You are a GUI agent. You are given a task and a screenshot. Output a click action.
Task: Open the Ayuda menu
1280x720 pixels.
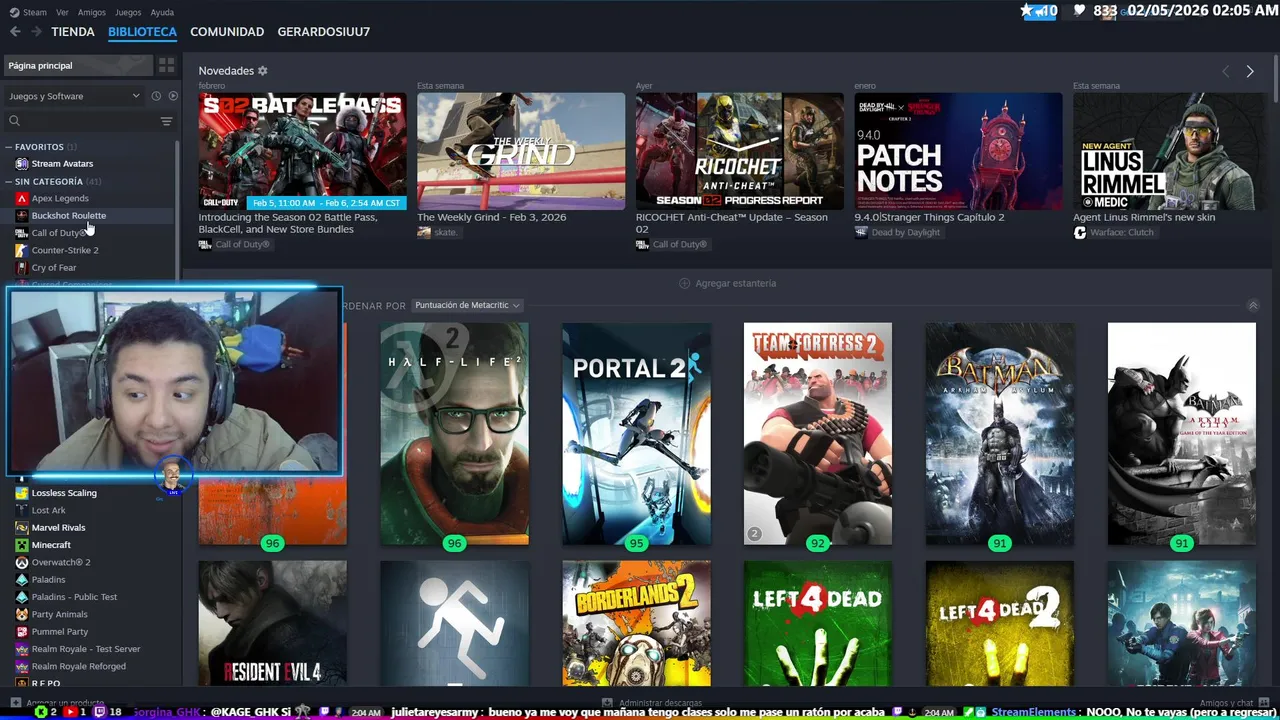(x=162, y=12)
